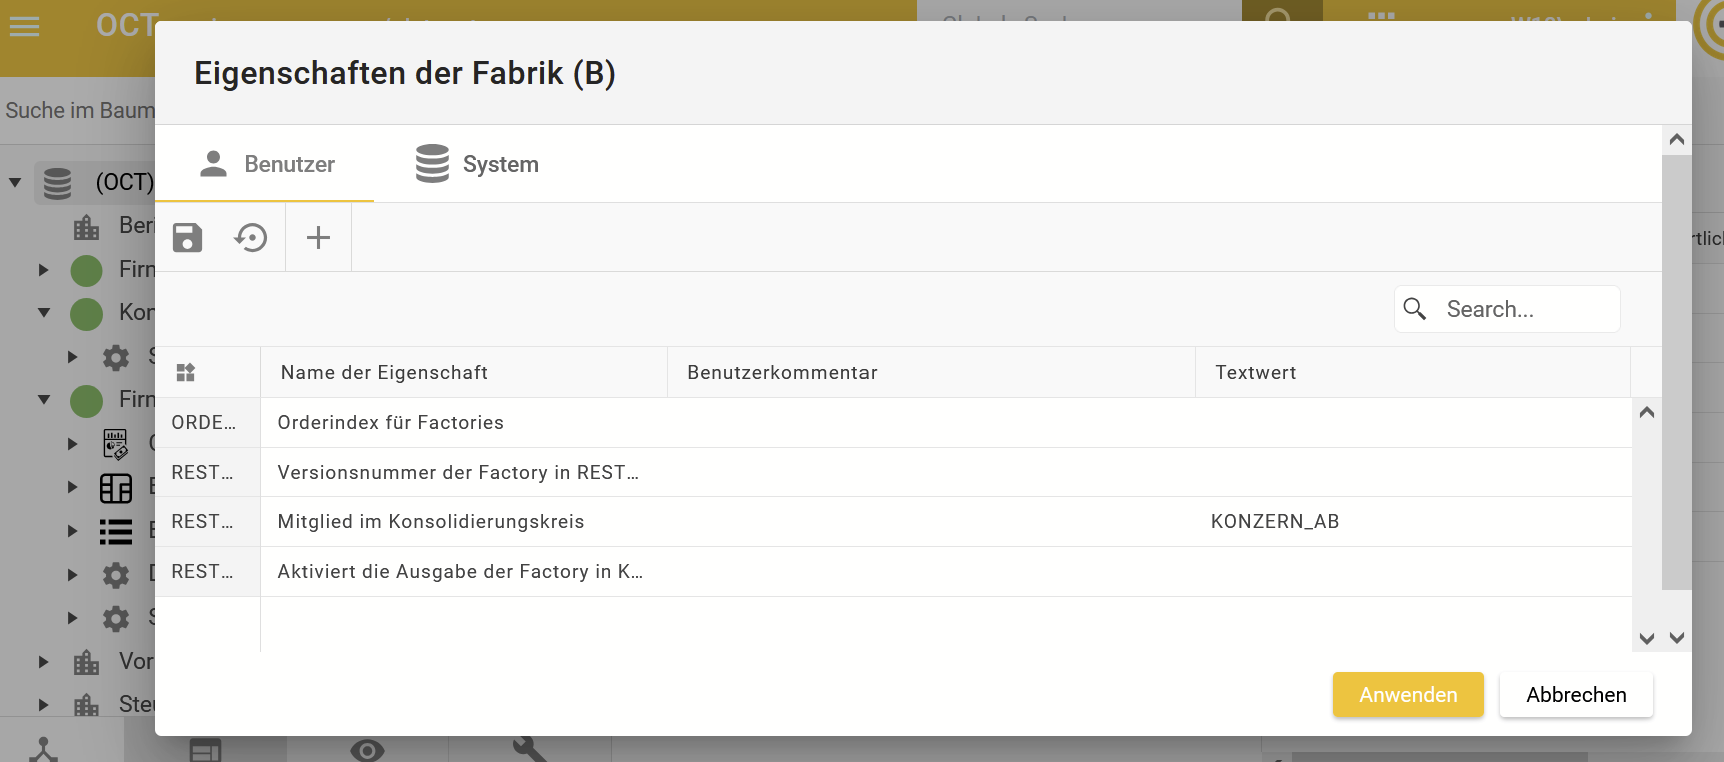
Task: Select the Mitglied im Konsolidierungskreis row
Action: point(700,522)
